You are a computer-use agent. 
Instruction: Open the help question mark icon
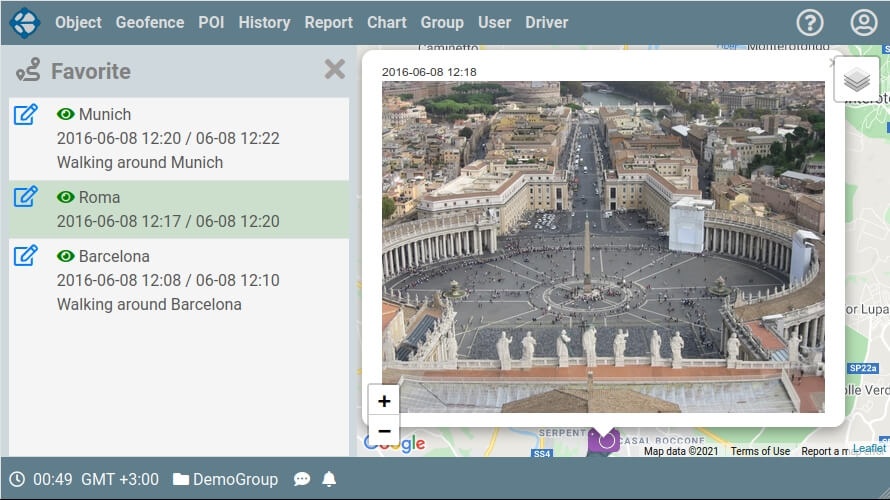click(x=810, y=23)
